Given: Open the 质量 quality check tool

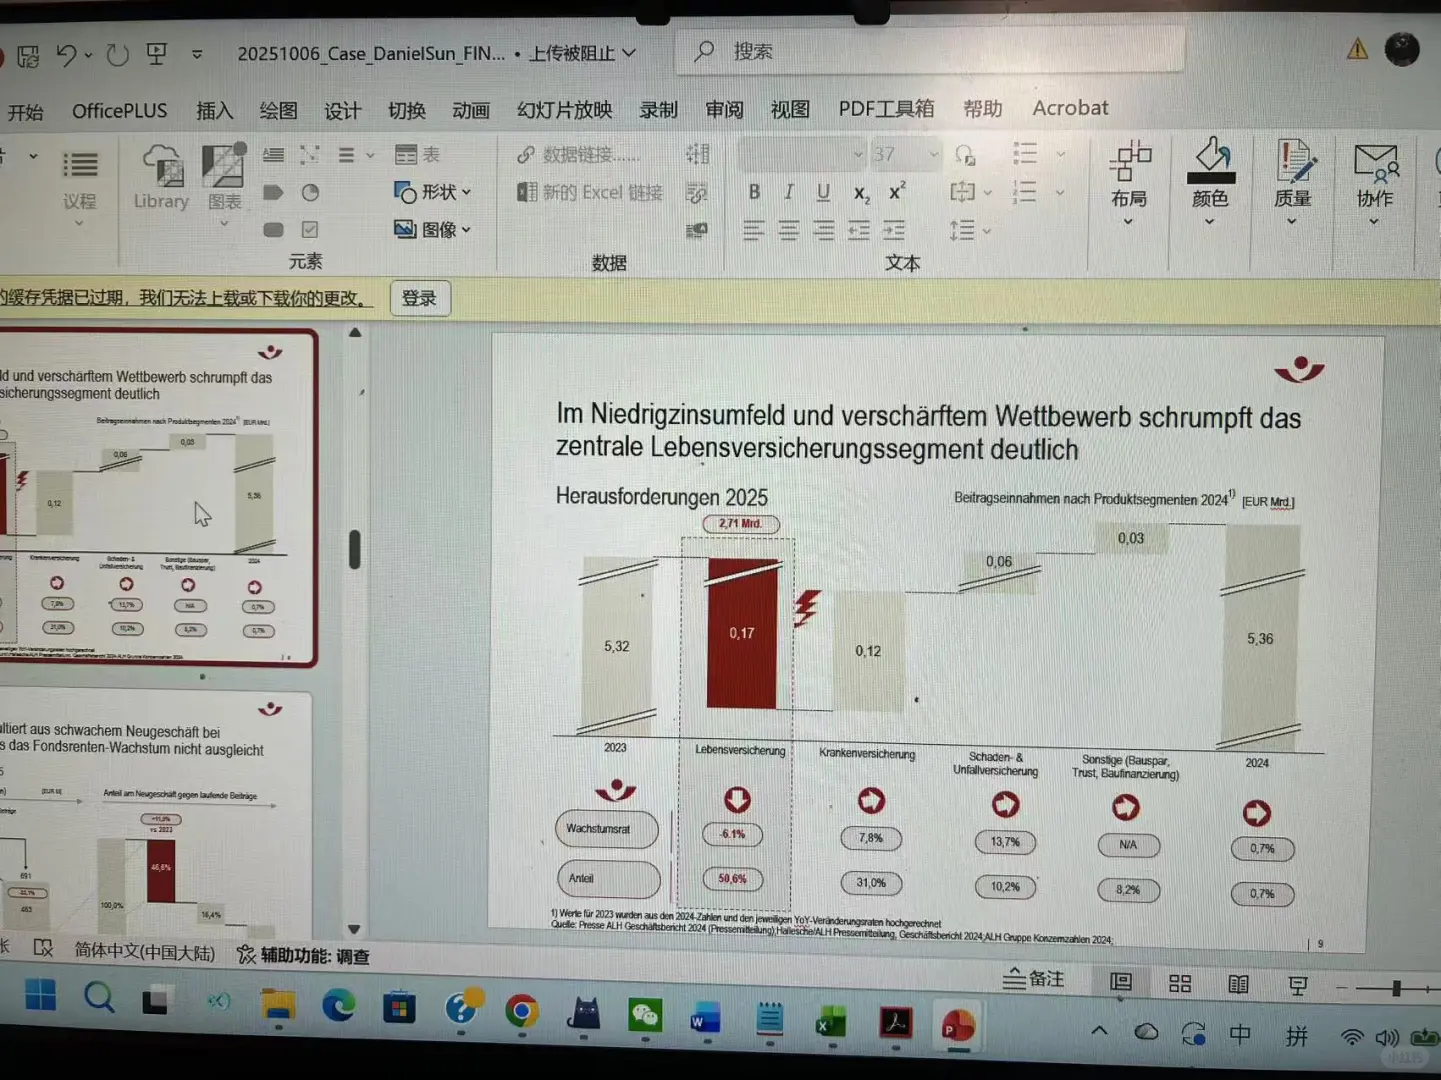Looking at the screenshot, I should click(1293, 180).
